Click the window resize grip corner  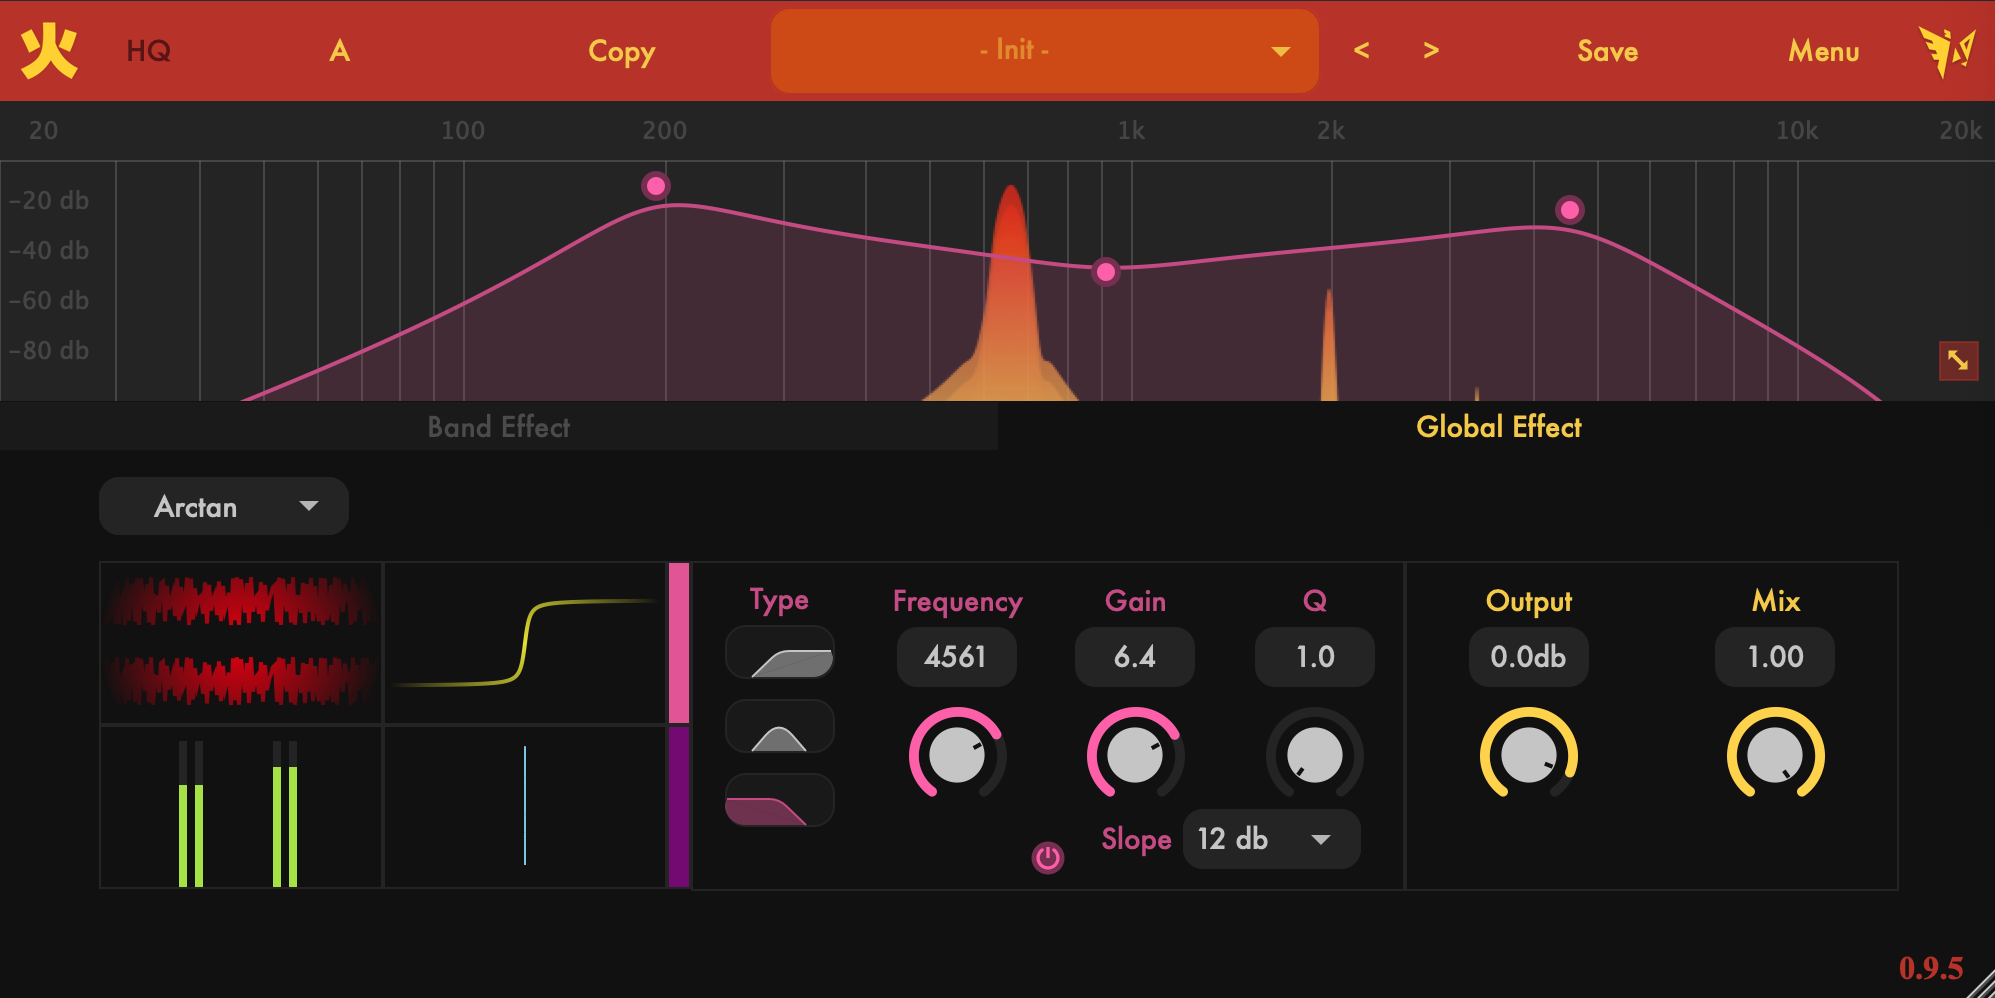click(x=1980, y=984)
